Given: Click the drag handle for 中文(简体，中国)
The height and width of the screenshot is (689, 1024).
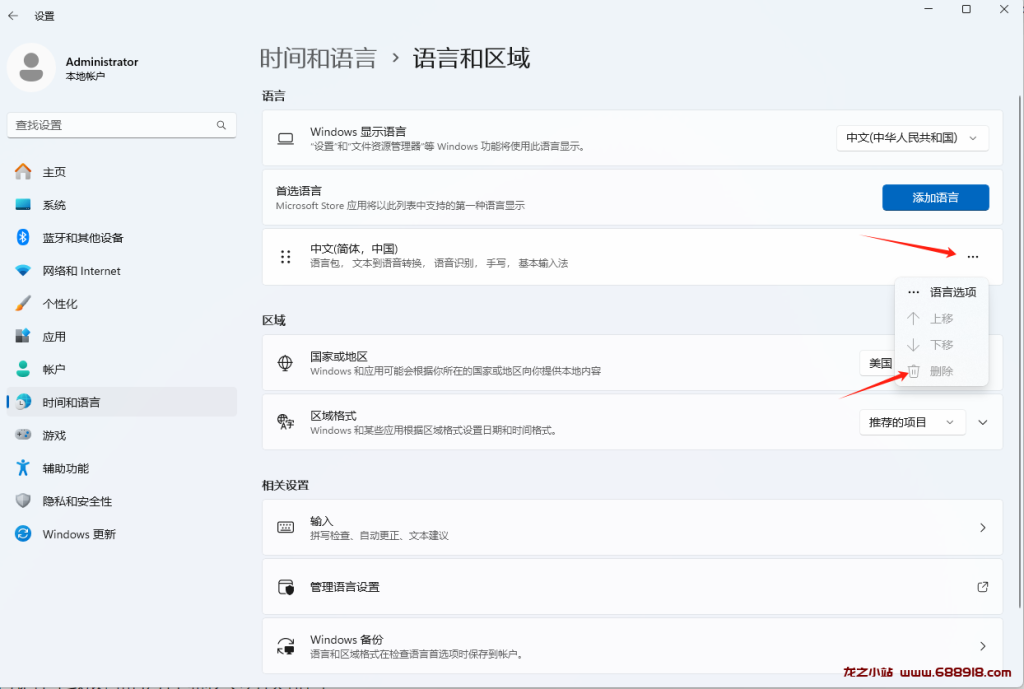Looking at the screenshot, I should (x=285, y=257).
